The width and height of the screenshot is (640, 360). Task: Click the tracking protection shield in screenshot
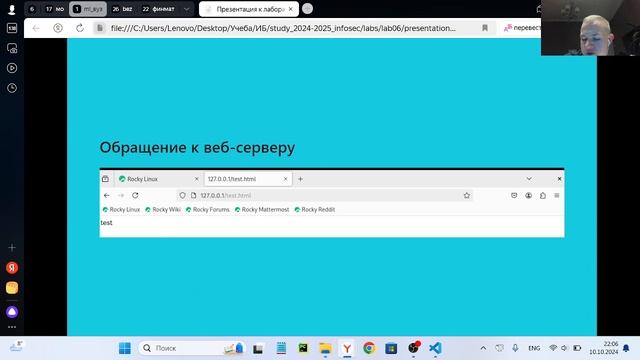pyautogui.click(x=182, y=196)
